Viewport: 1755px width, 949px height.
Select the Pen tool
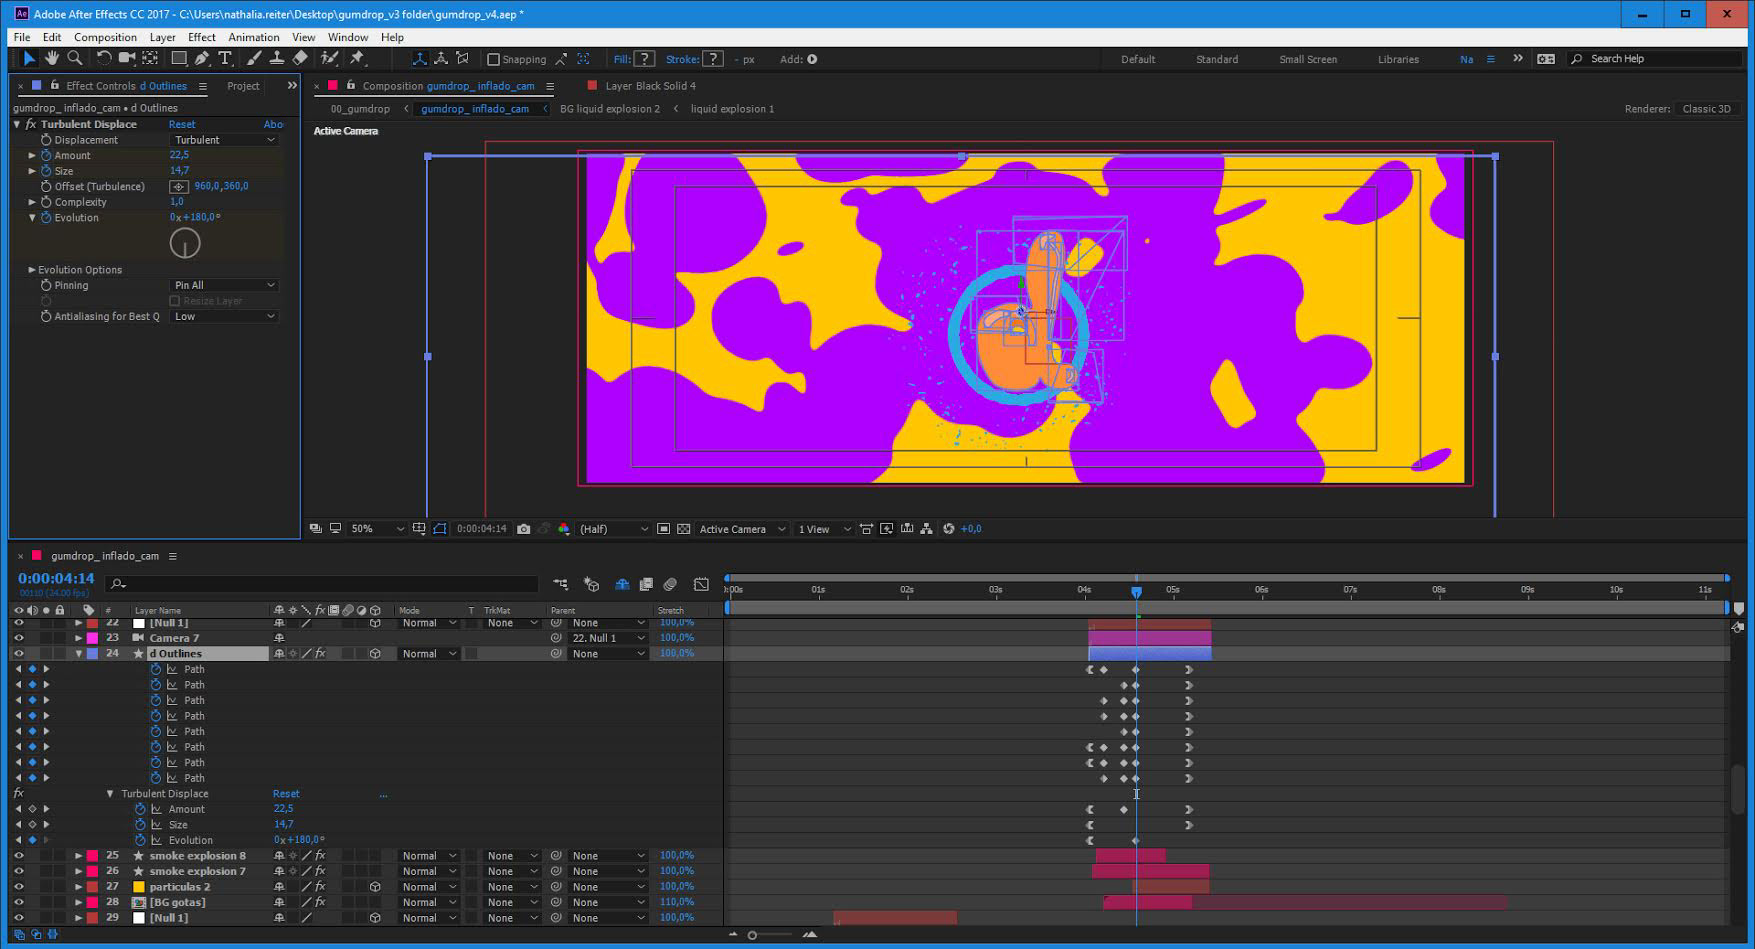point(202,59)
